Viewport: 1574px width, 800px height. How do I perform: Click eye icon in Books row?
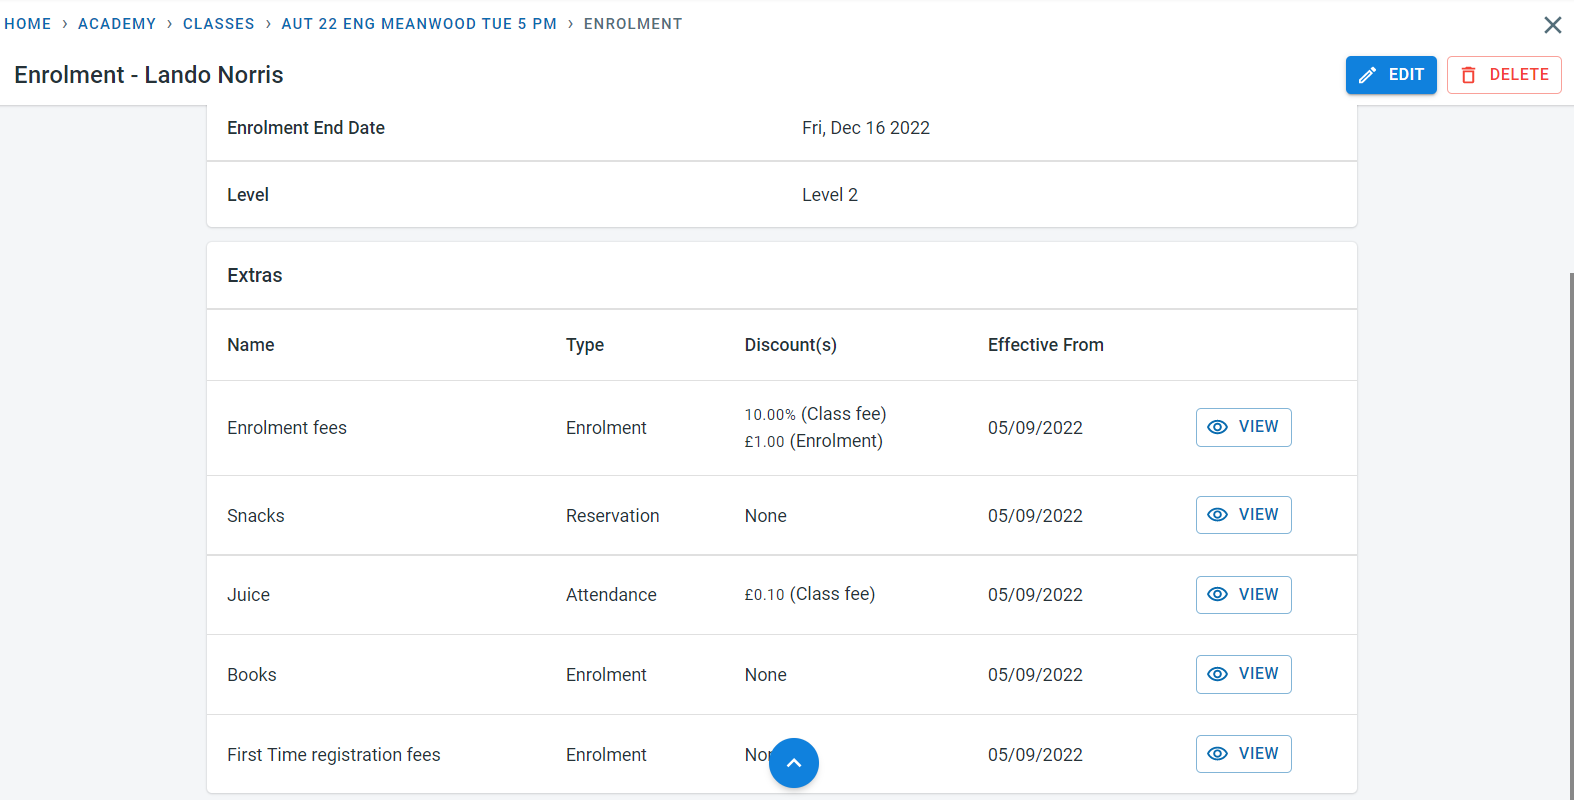pos(1217,674)
